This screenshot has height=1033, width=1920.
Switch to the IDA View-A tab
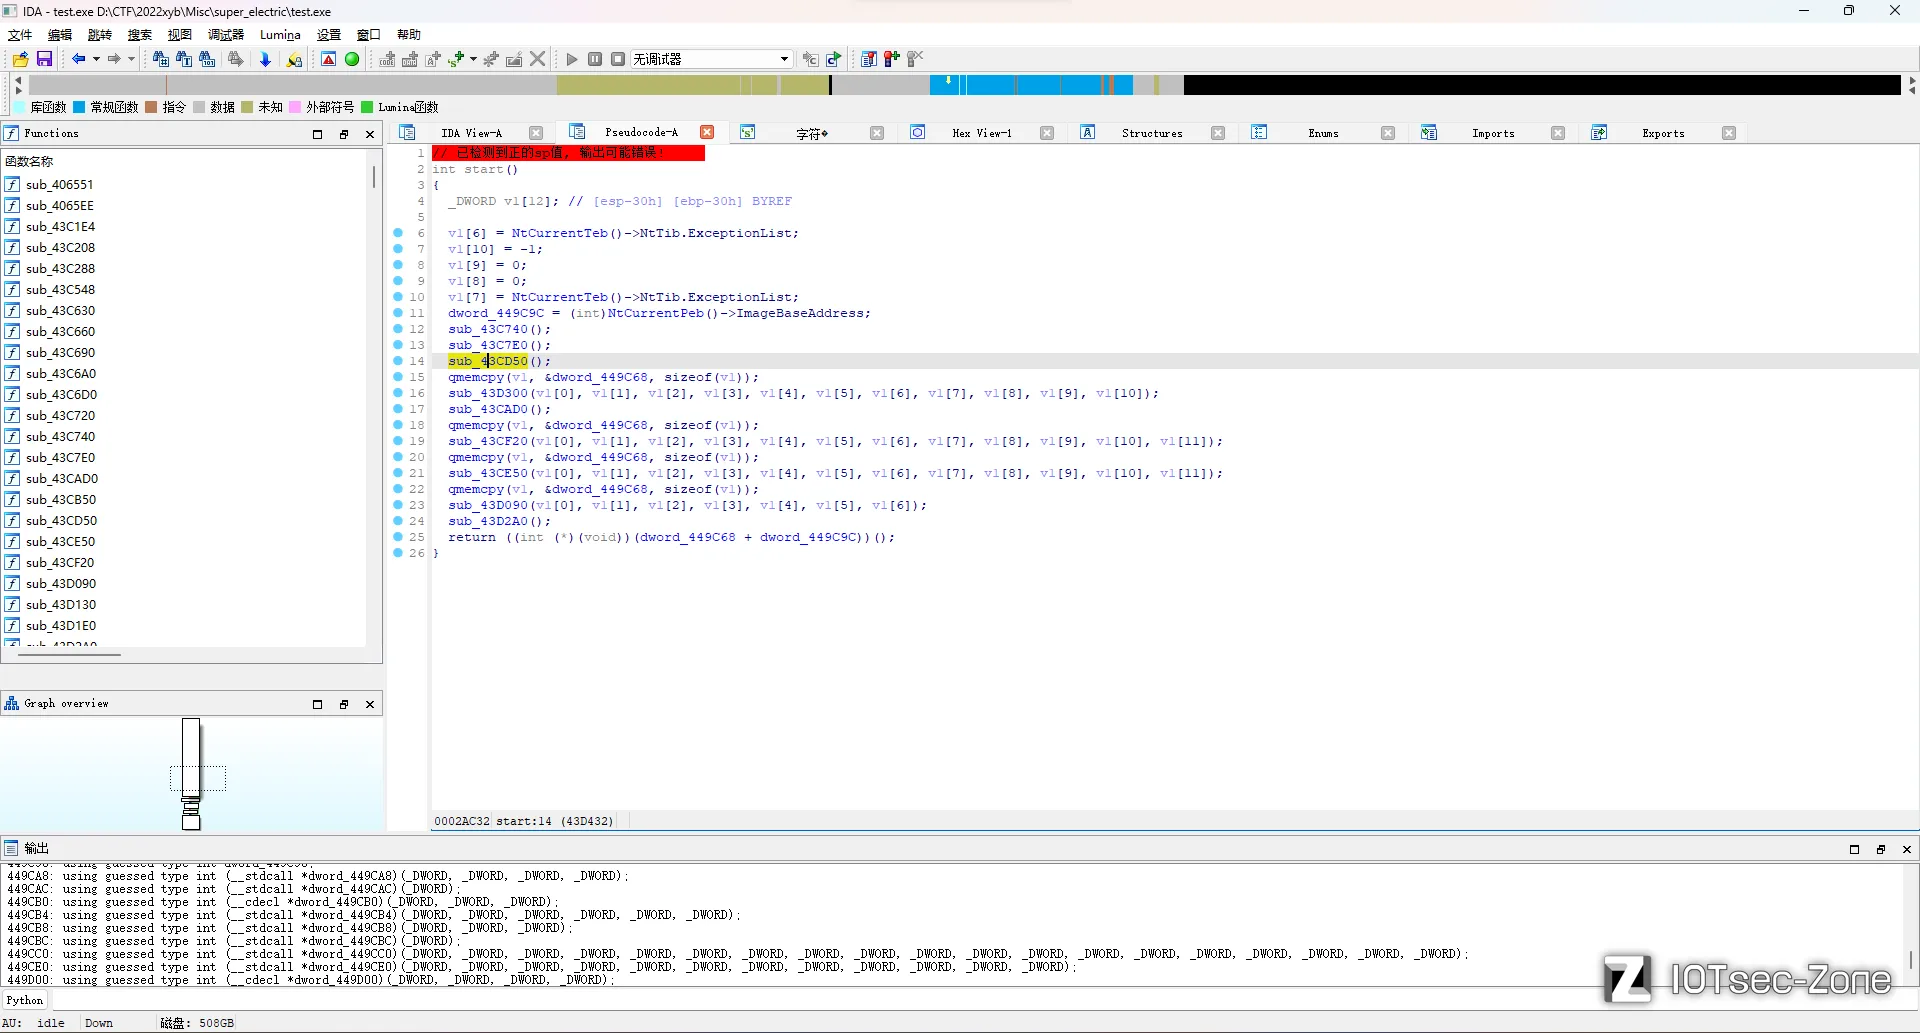[472, 133]
